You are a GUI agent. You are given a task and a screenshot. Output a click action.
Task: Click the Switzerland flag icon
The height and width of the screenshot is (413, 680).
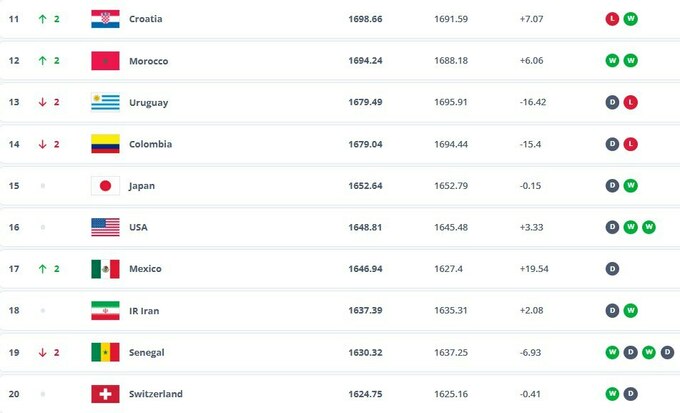[105, 394]
